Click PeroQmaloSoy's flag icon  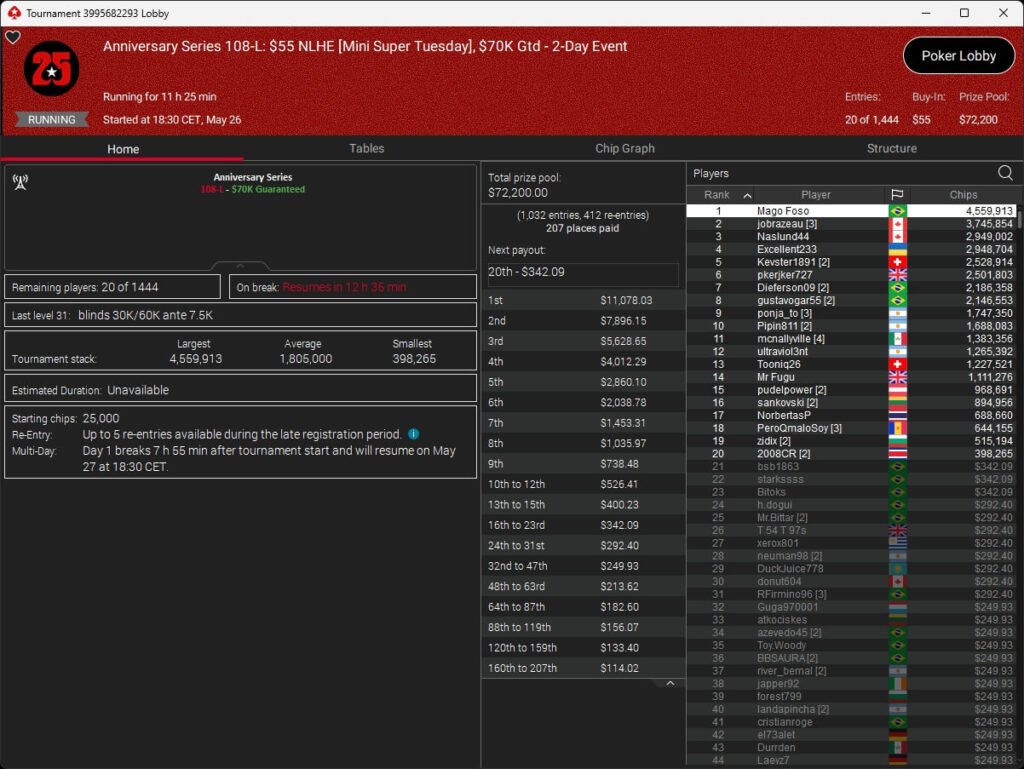[x=897, y=428]
